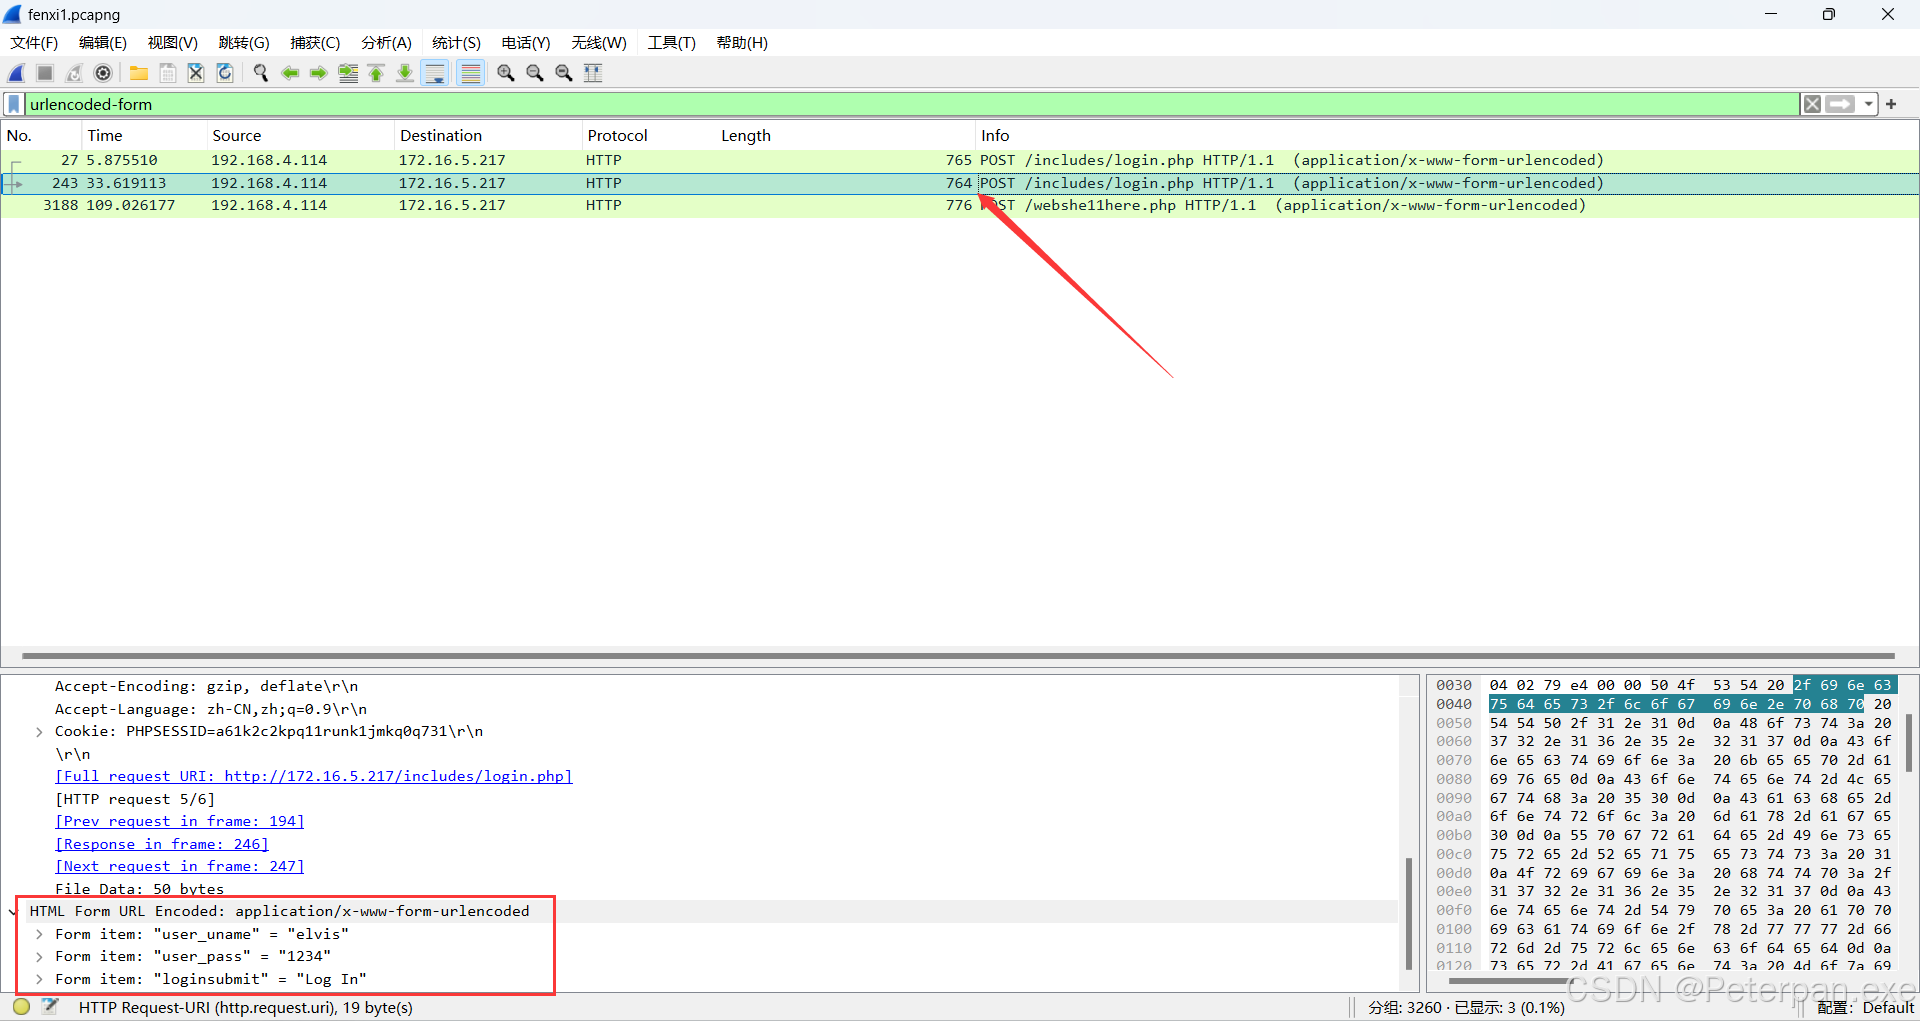
Task: Open the 编辑(E) menu
Action: [103, 43]
